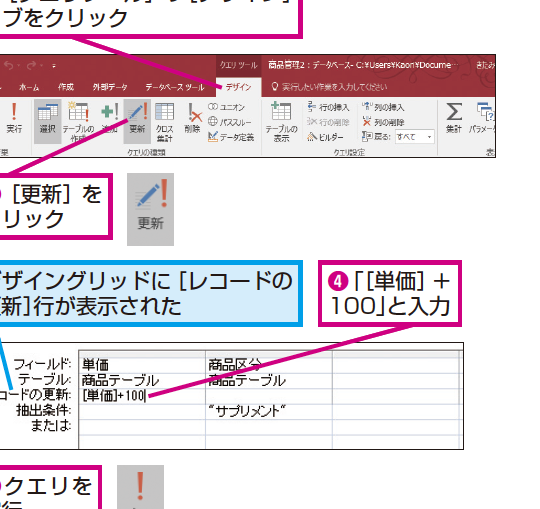
Task: Click the Redo arrow in quick access toolbar
Action: (x=32, y=65)
